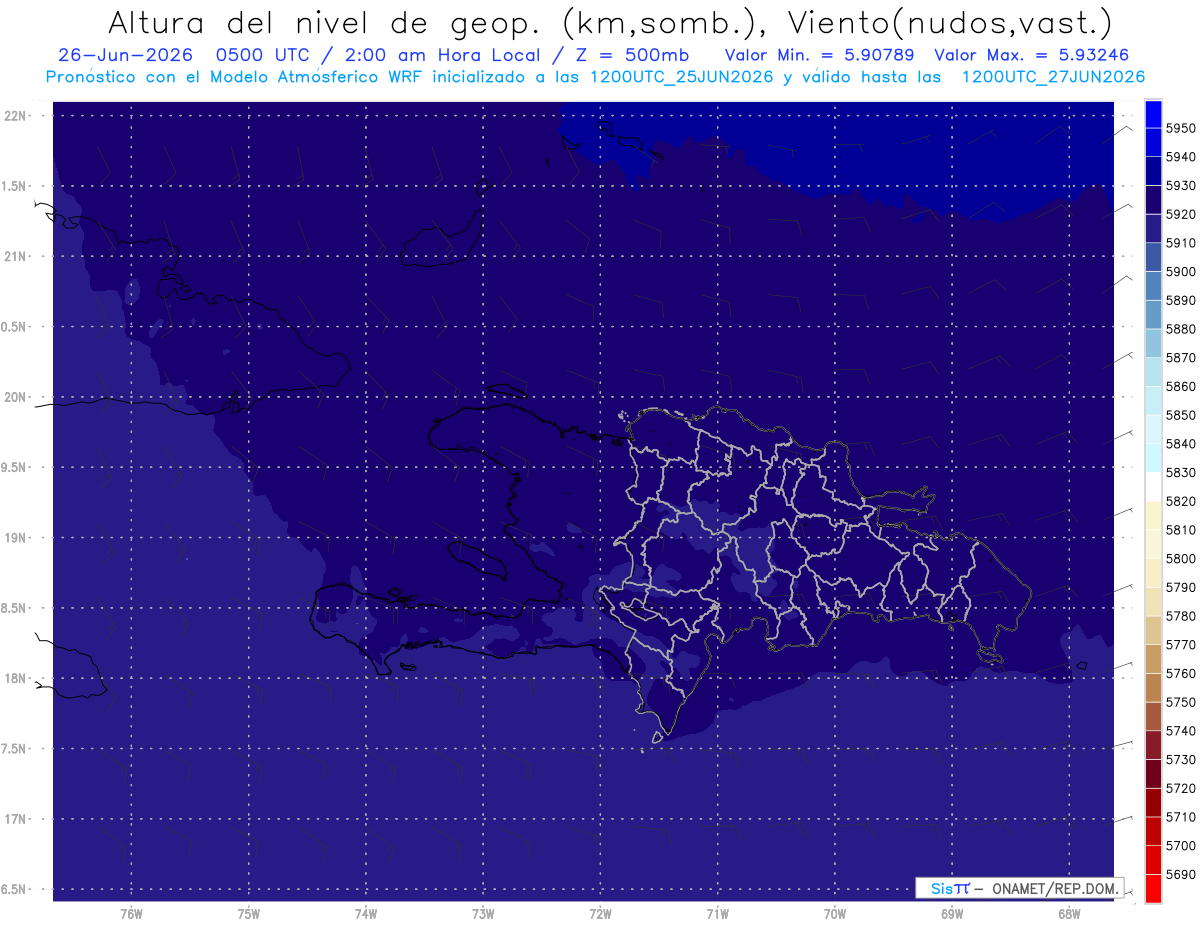
Task: Click the '8.5N' latitude axis label
Action: coord(14,608)
